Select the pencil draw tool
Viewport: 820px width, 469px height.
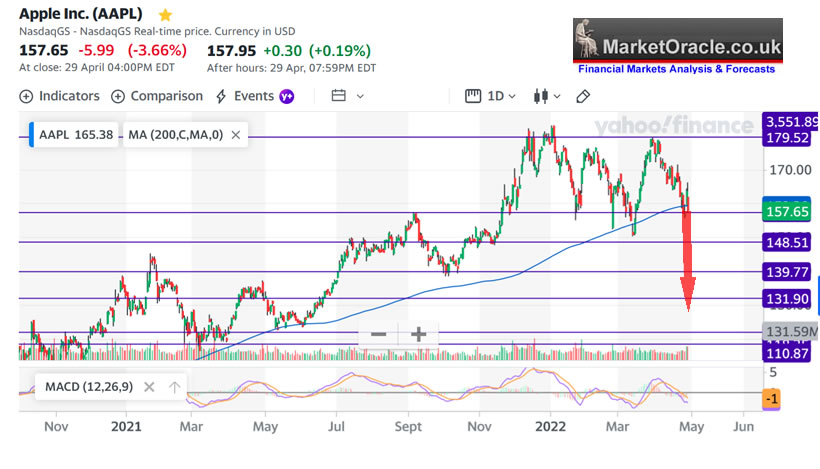(583, 96)
